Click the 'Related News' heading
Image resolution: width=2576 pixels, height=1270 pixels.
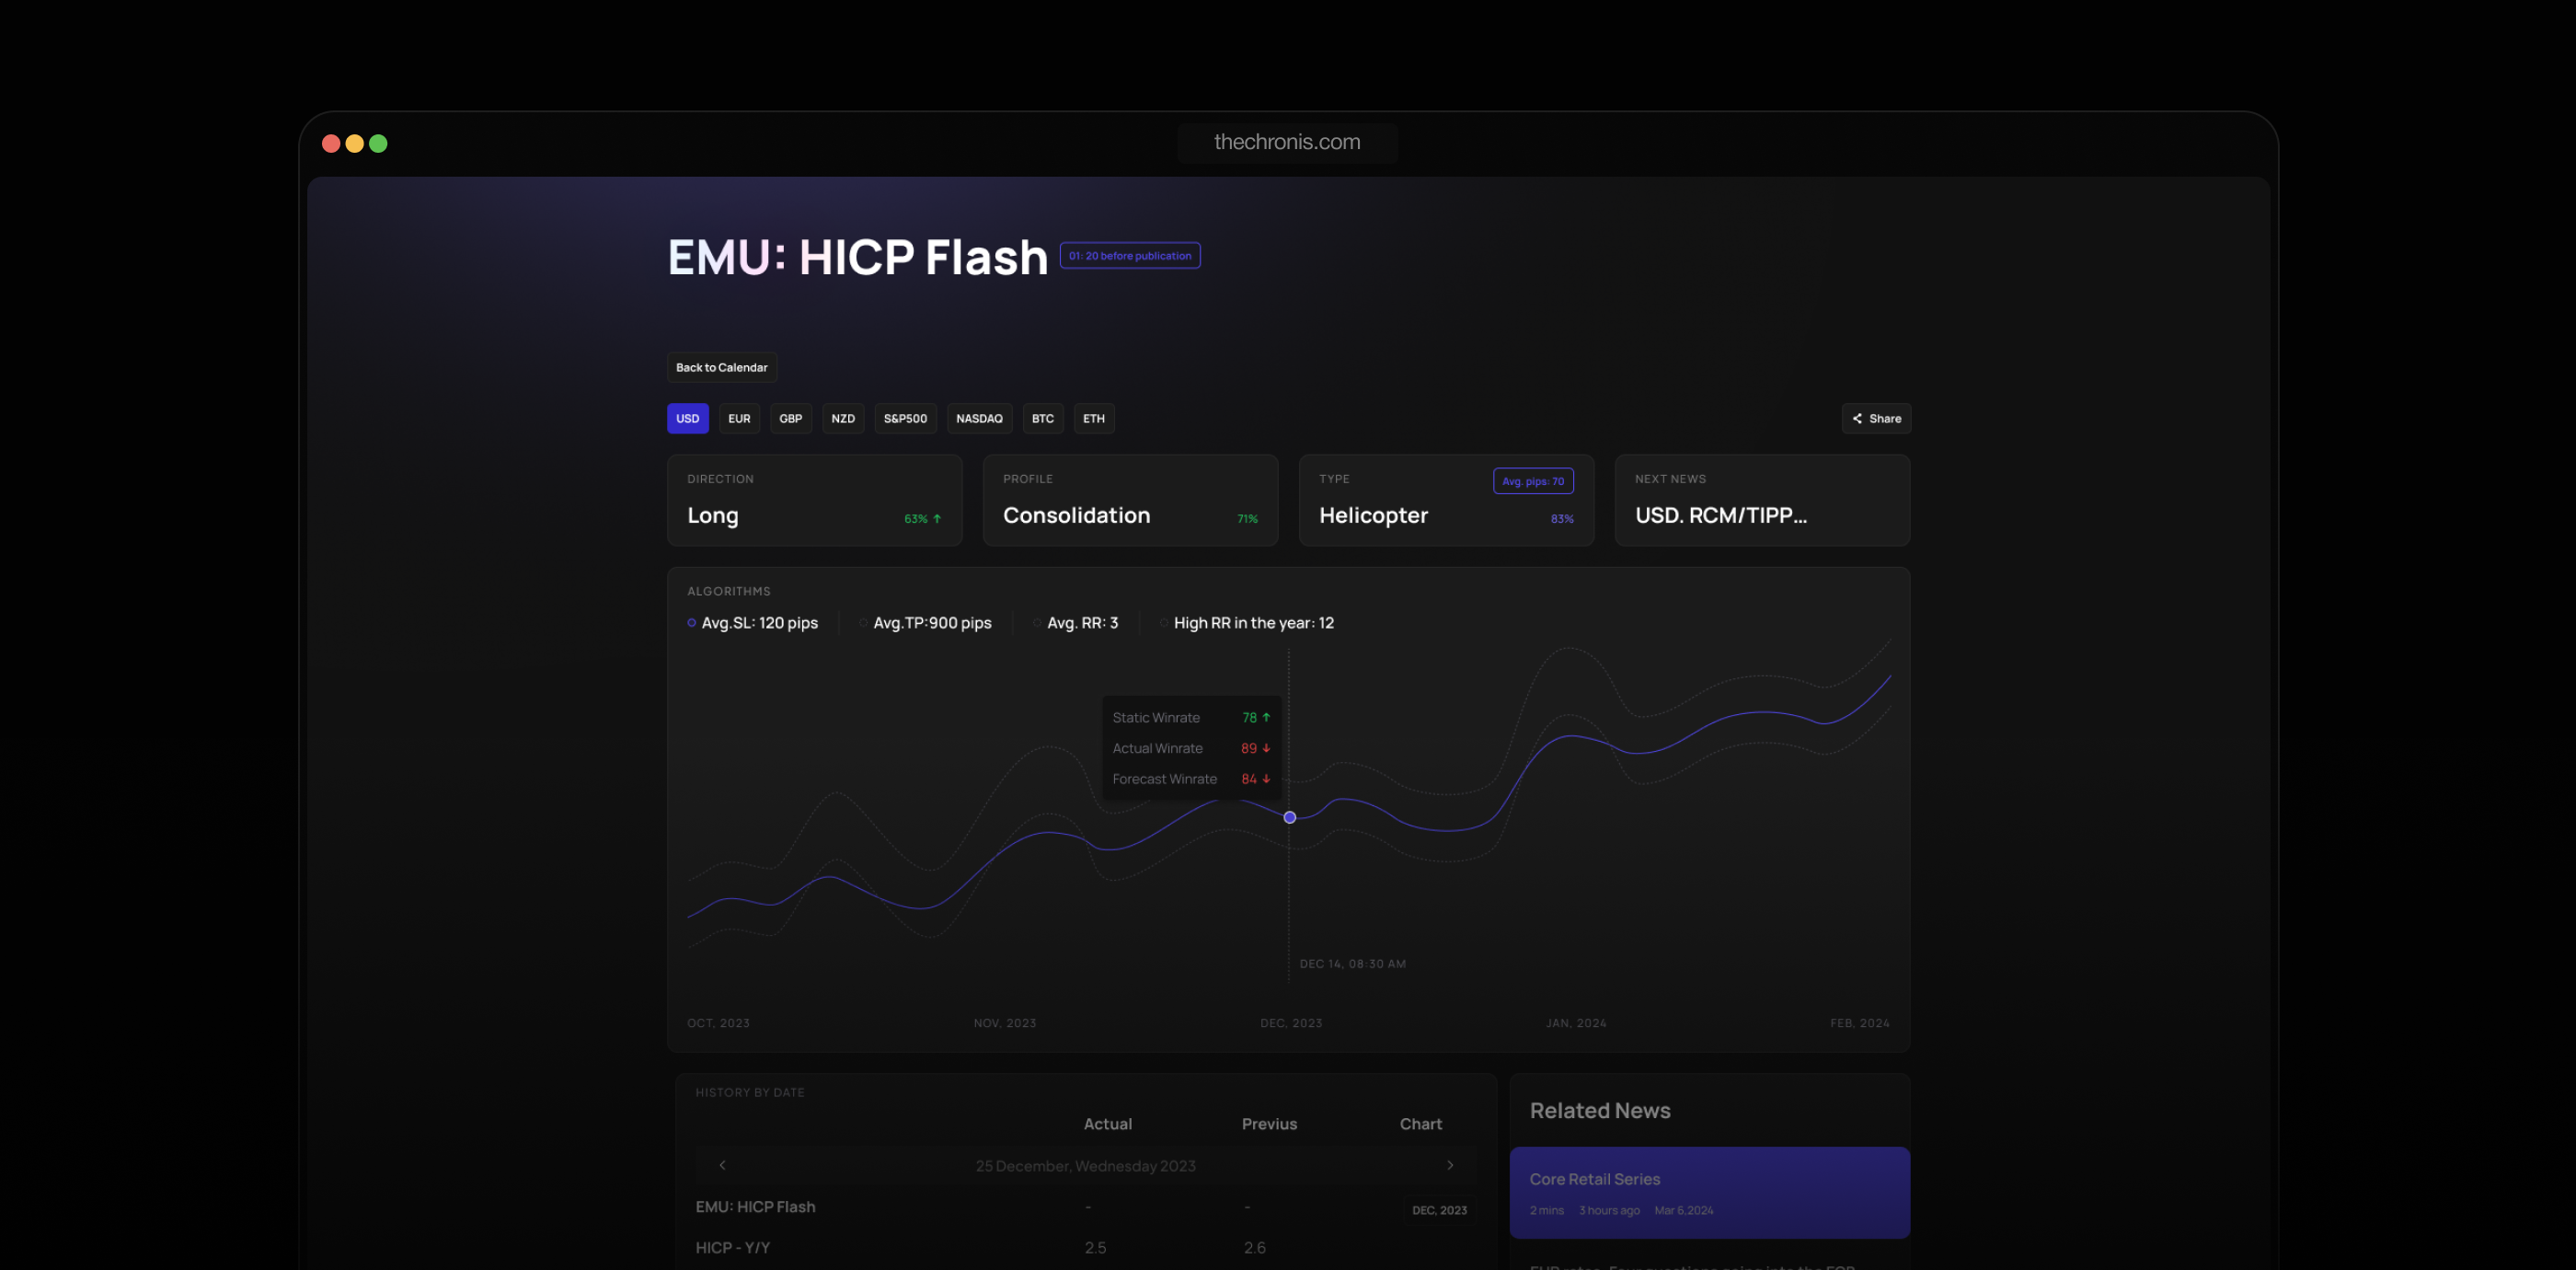click(1600, 1111)
